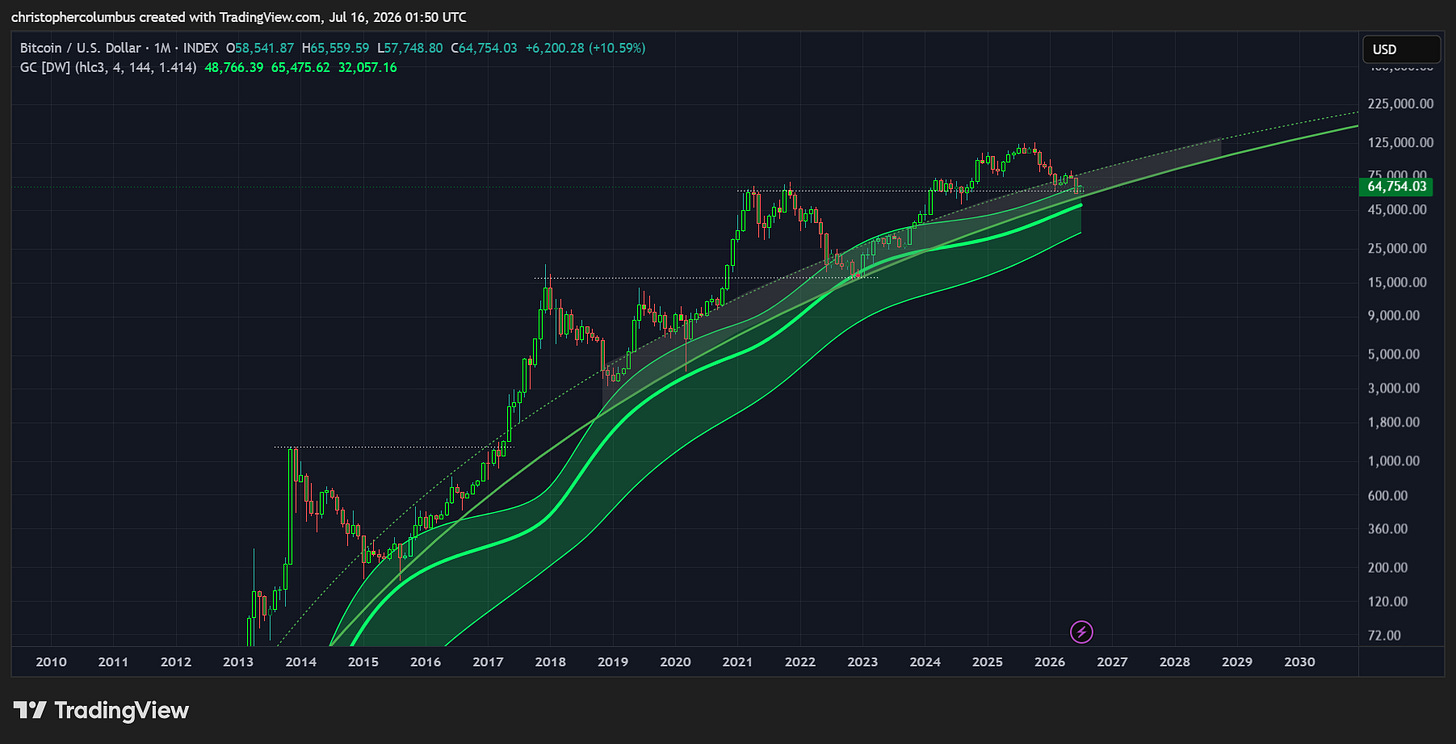Click the purple lightning bolt icon on the chart

click(1081, 631)
